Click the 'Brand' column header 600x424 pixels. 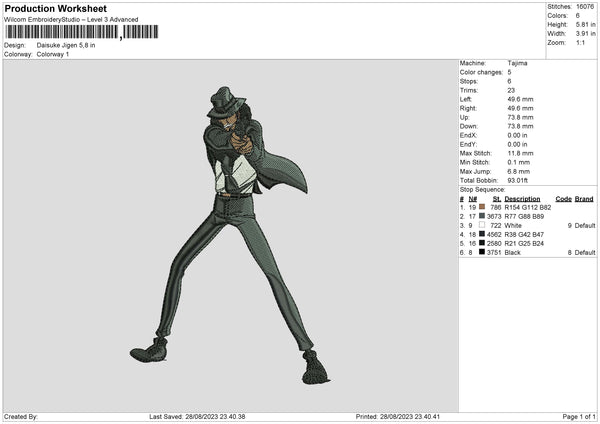click(584, 199)
